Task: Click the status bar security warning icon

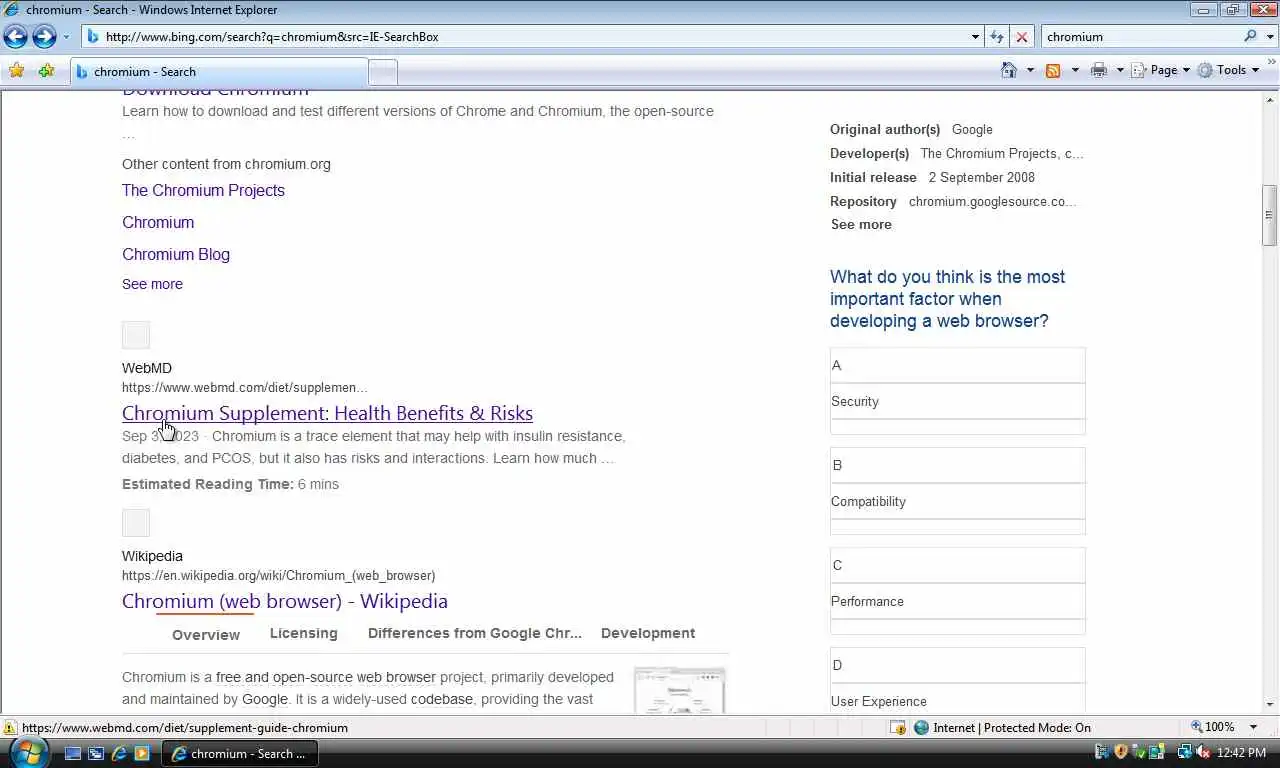Action: point(9,728)
